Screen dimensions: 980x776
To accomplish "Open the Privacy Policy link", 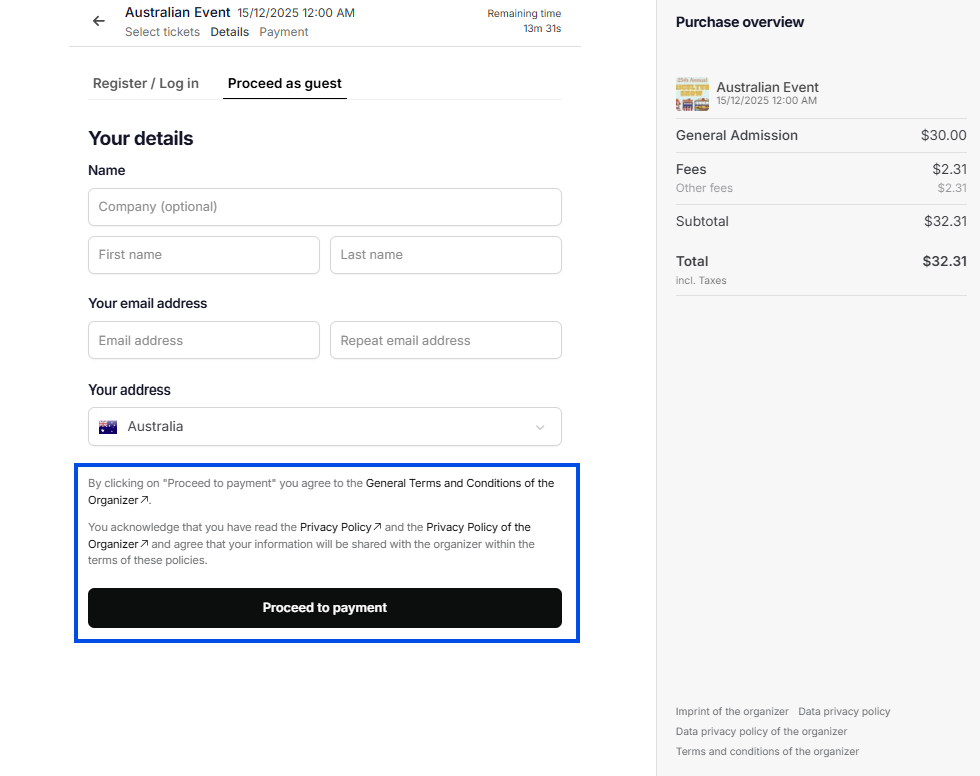I will tap(340, 527).
